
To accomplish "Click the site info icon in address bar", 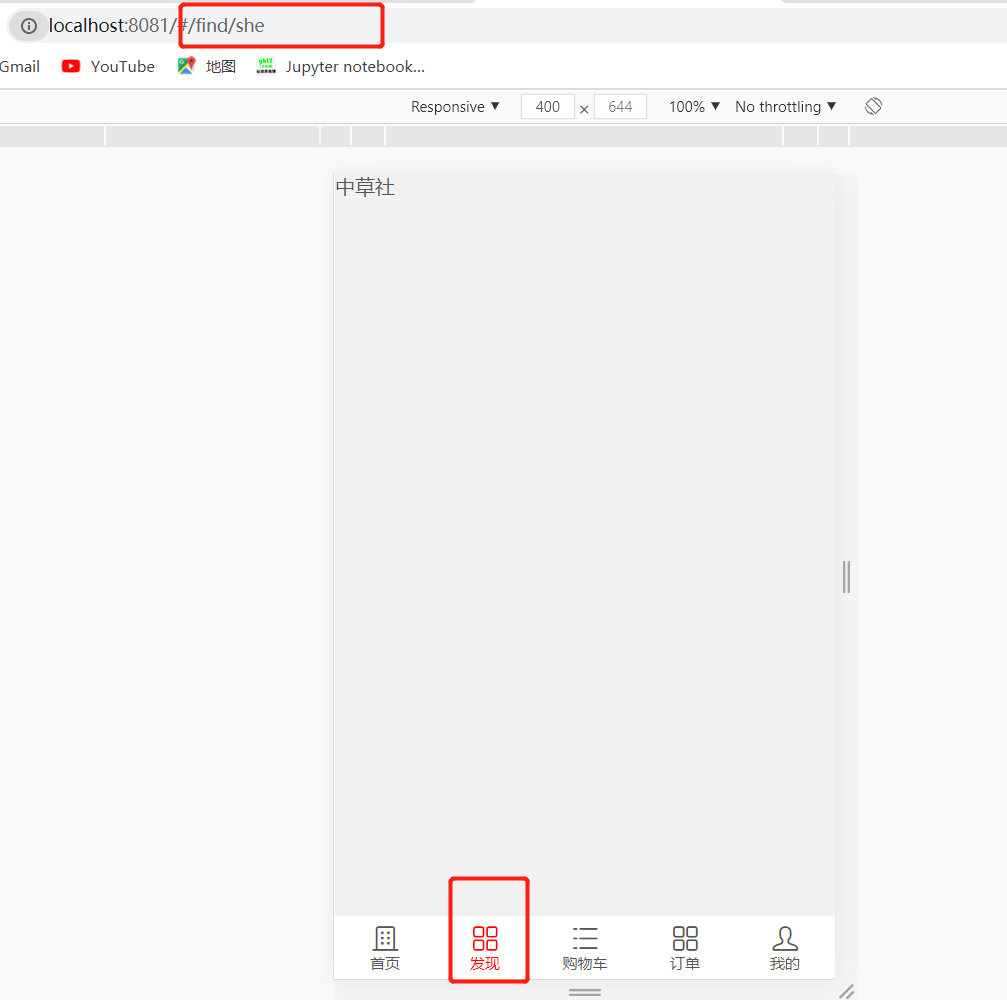I will (29, 25).
